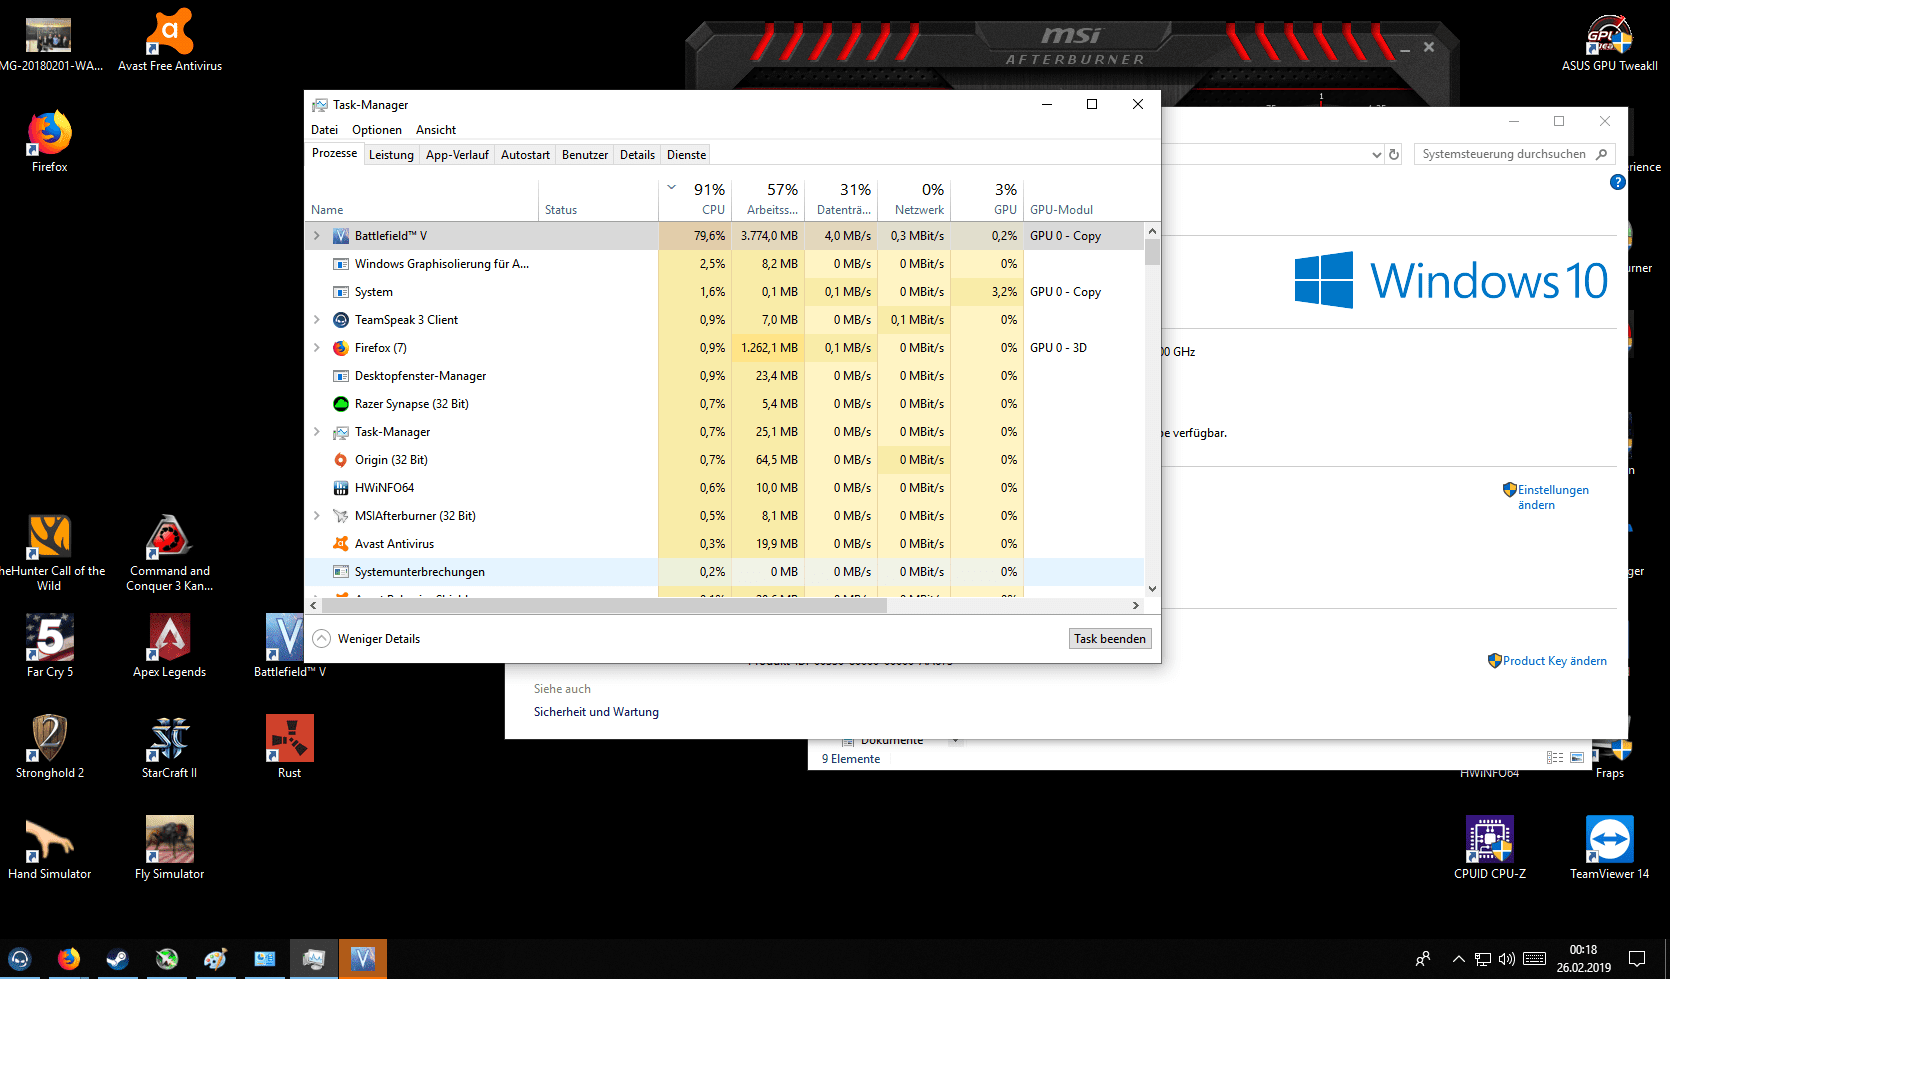The image size is (1920, 1080).
Task: Click the Battlefield V process icon
Action: point(341,236)
